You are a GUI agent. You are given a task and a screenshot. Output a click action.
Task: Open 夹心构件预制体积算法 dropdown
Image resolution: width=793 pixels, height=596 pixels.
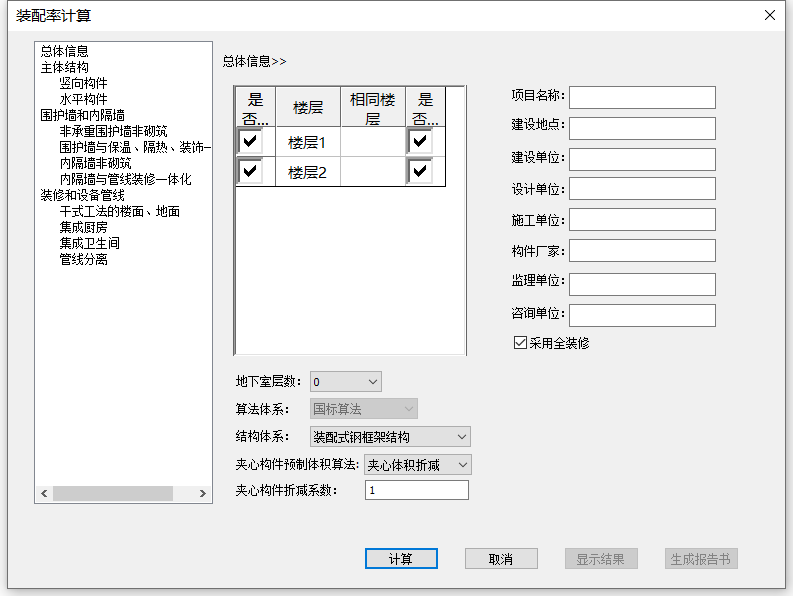(x=418, y=464)
